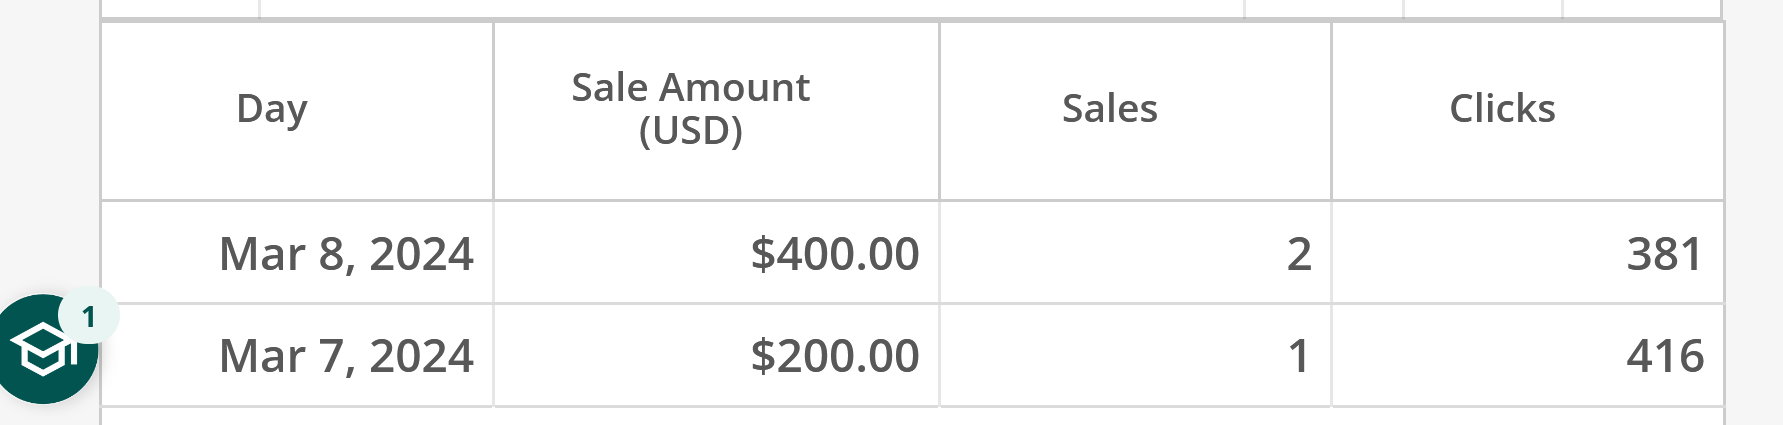Sort by the Clicks column header

[1503, 108]
